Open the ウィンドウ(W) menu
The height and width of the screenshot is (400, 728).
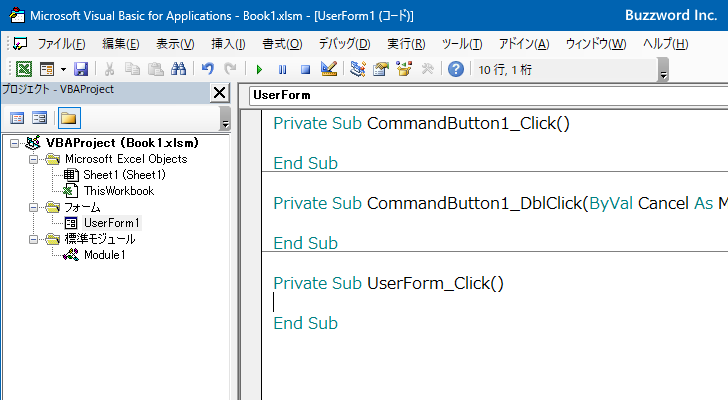click(x=596, y=44)
